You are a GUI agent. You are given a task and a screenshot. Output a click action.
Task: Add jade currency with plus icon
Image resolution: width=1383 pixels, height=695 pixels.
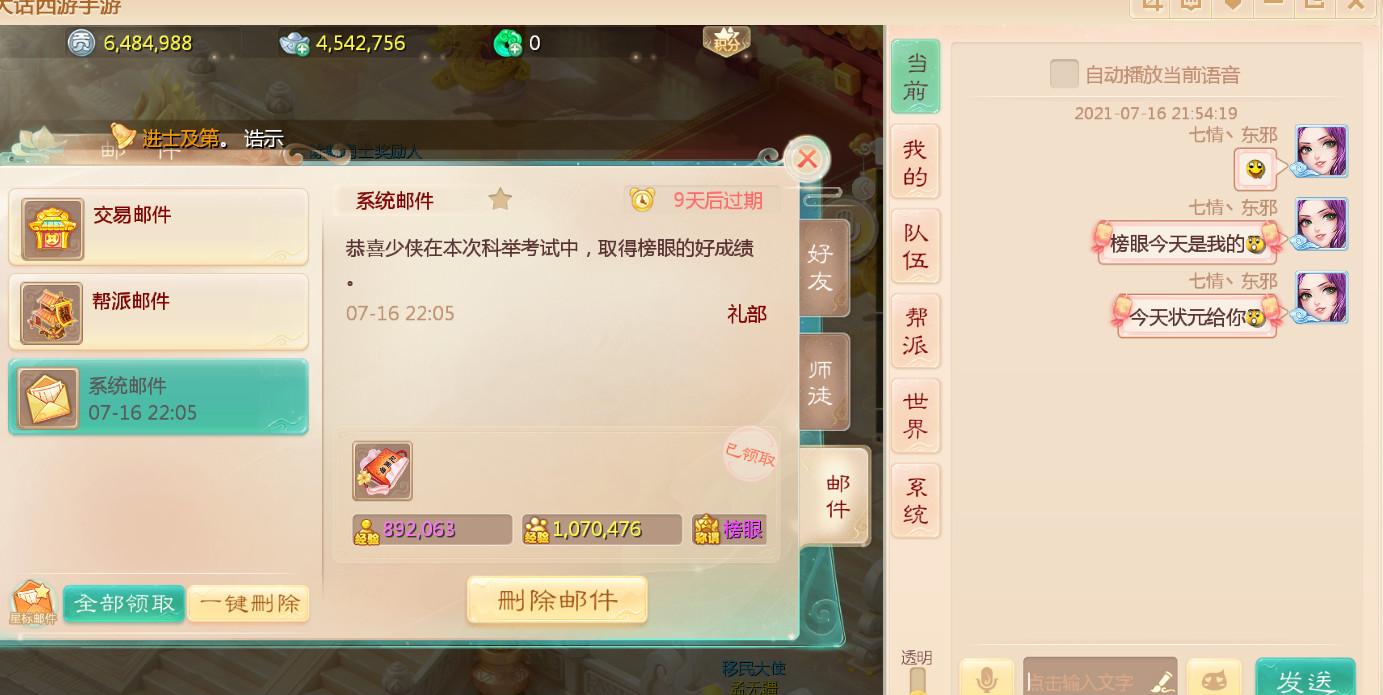(508, 43)
